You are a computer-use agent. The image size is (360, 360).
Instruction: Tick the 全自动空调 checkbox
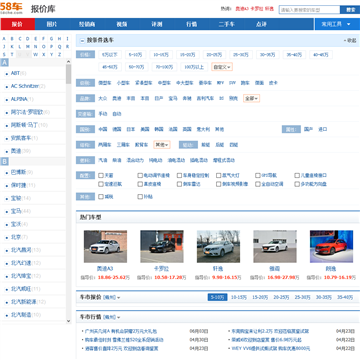[x=258, y=184]
